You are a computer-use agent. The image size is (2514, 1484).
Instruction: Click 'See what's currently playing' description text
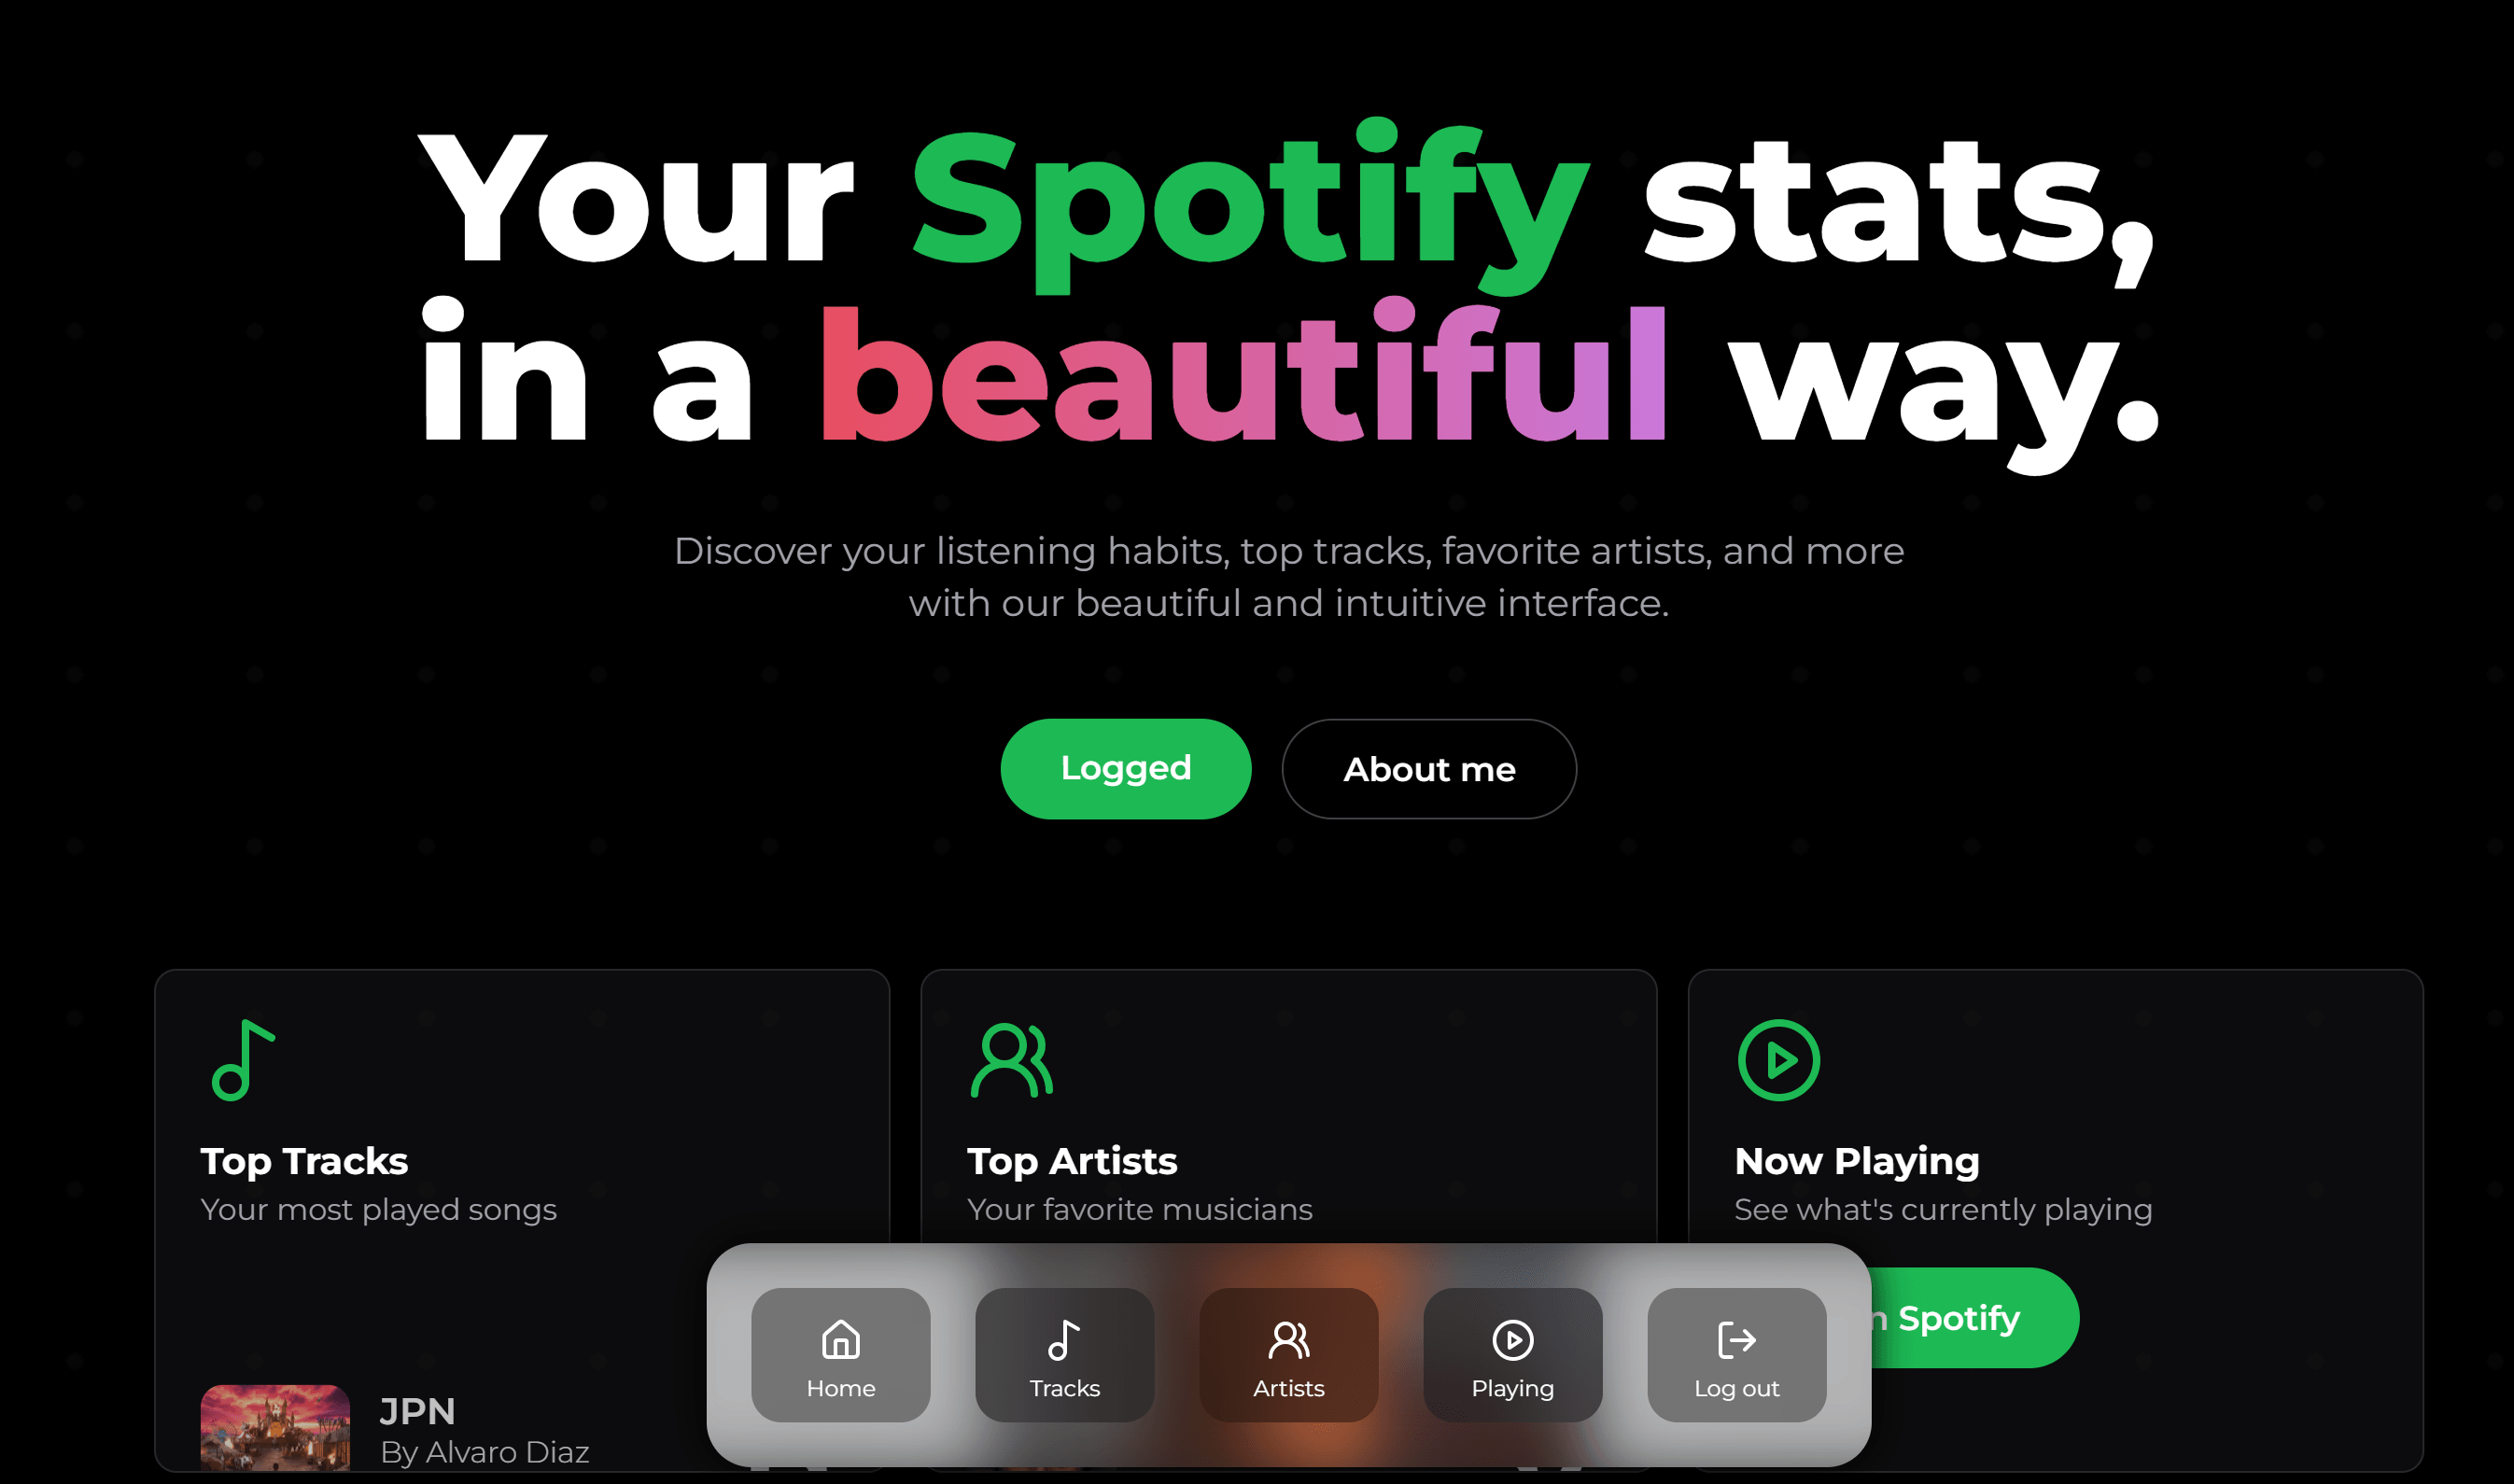click(1943, 1210)
